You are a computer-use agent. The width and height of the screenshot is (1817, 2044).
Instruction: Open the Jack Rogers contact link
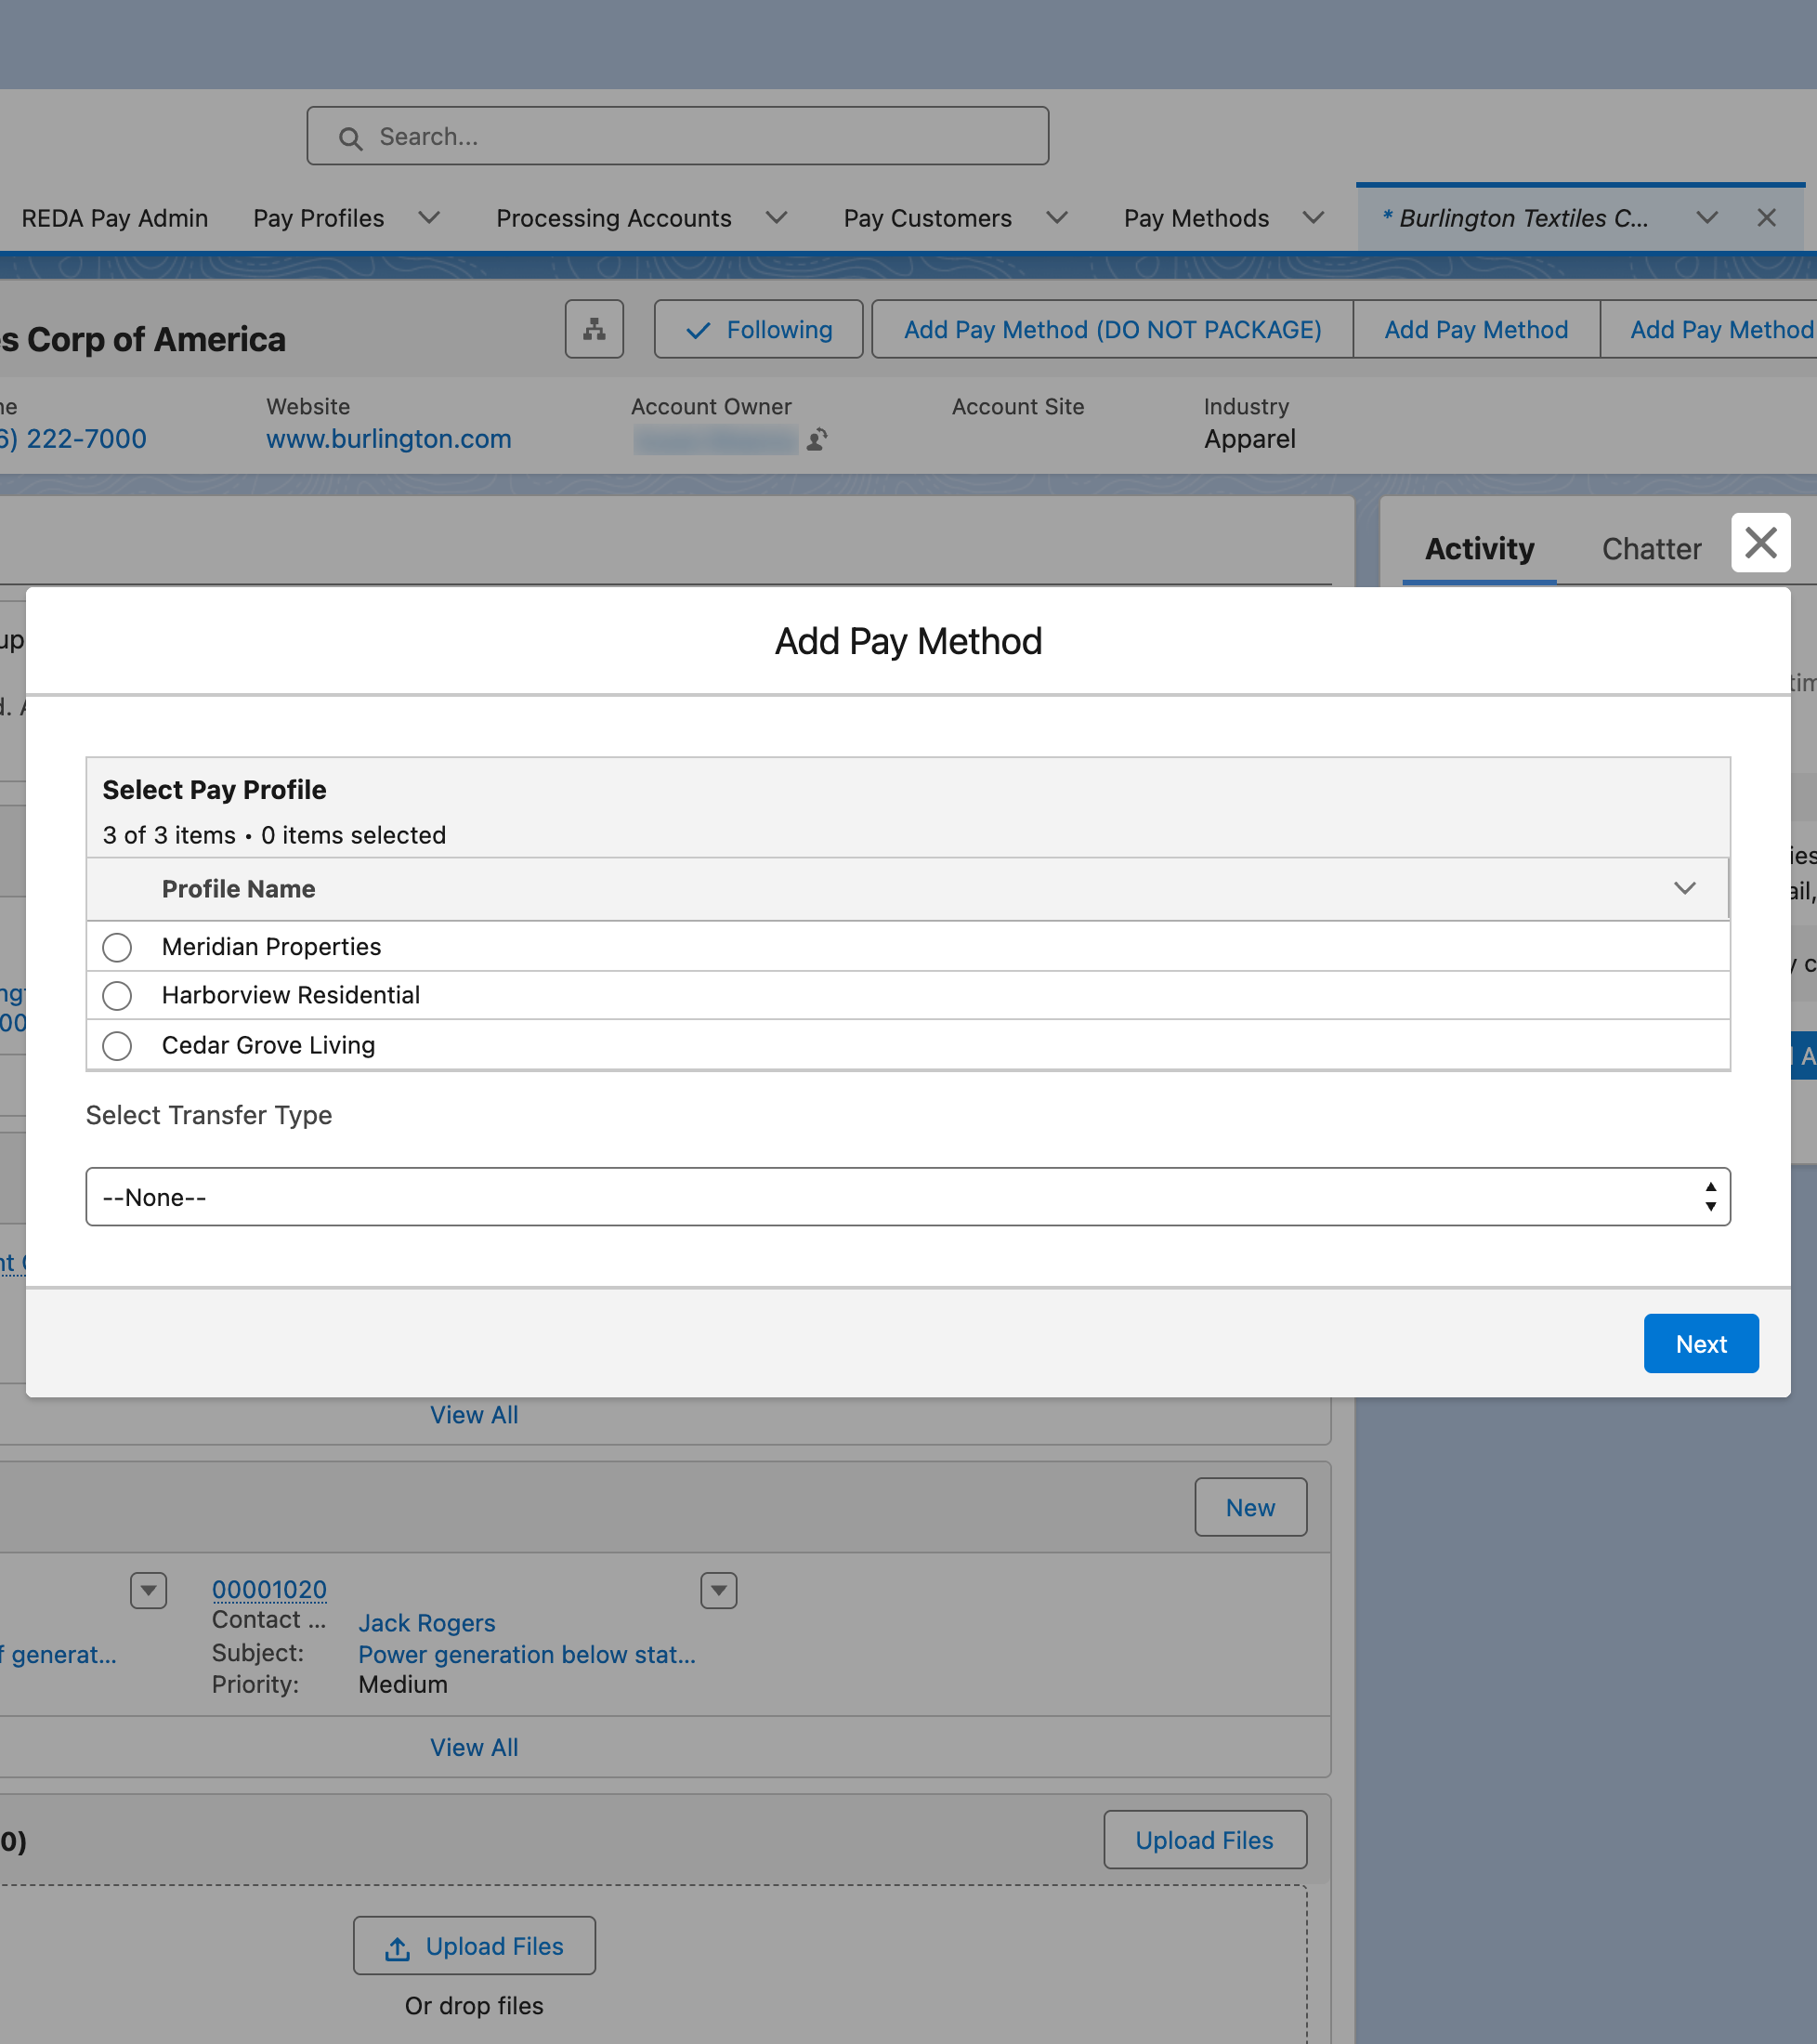coord(427,1623)
